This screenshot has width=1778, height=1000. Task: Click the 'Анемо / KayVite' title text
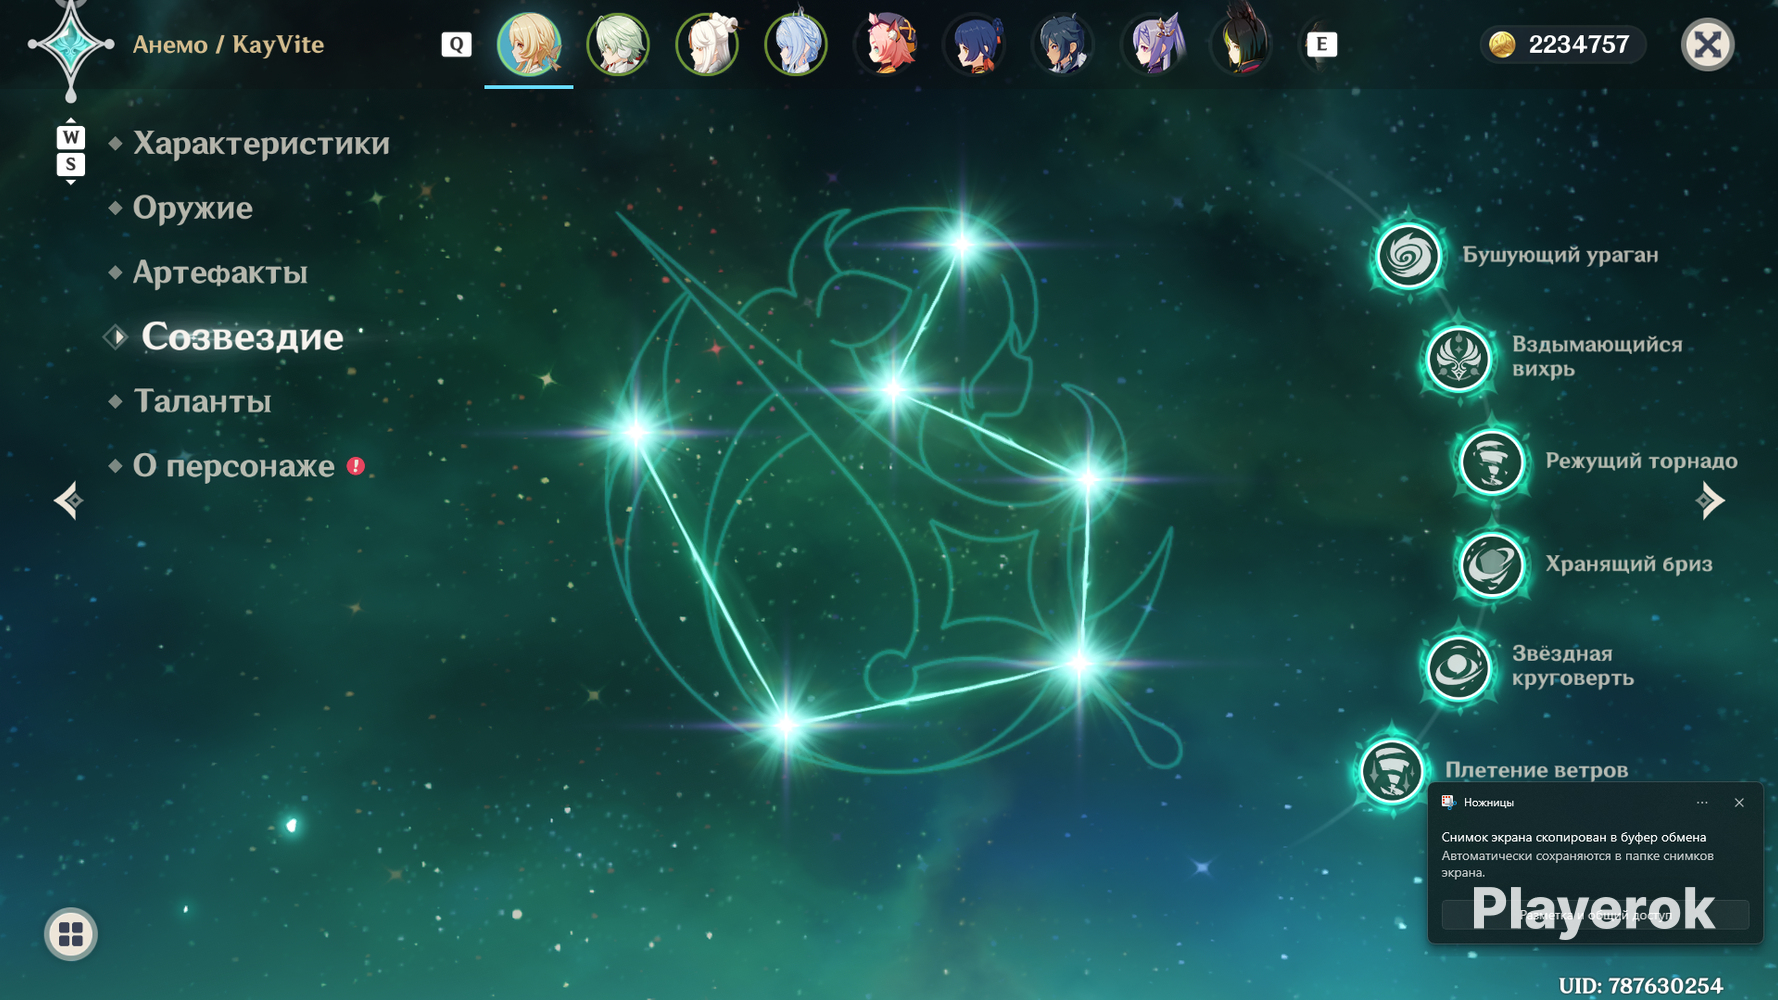coord(228,45)
